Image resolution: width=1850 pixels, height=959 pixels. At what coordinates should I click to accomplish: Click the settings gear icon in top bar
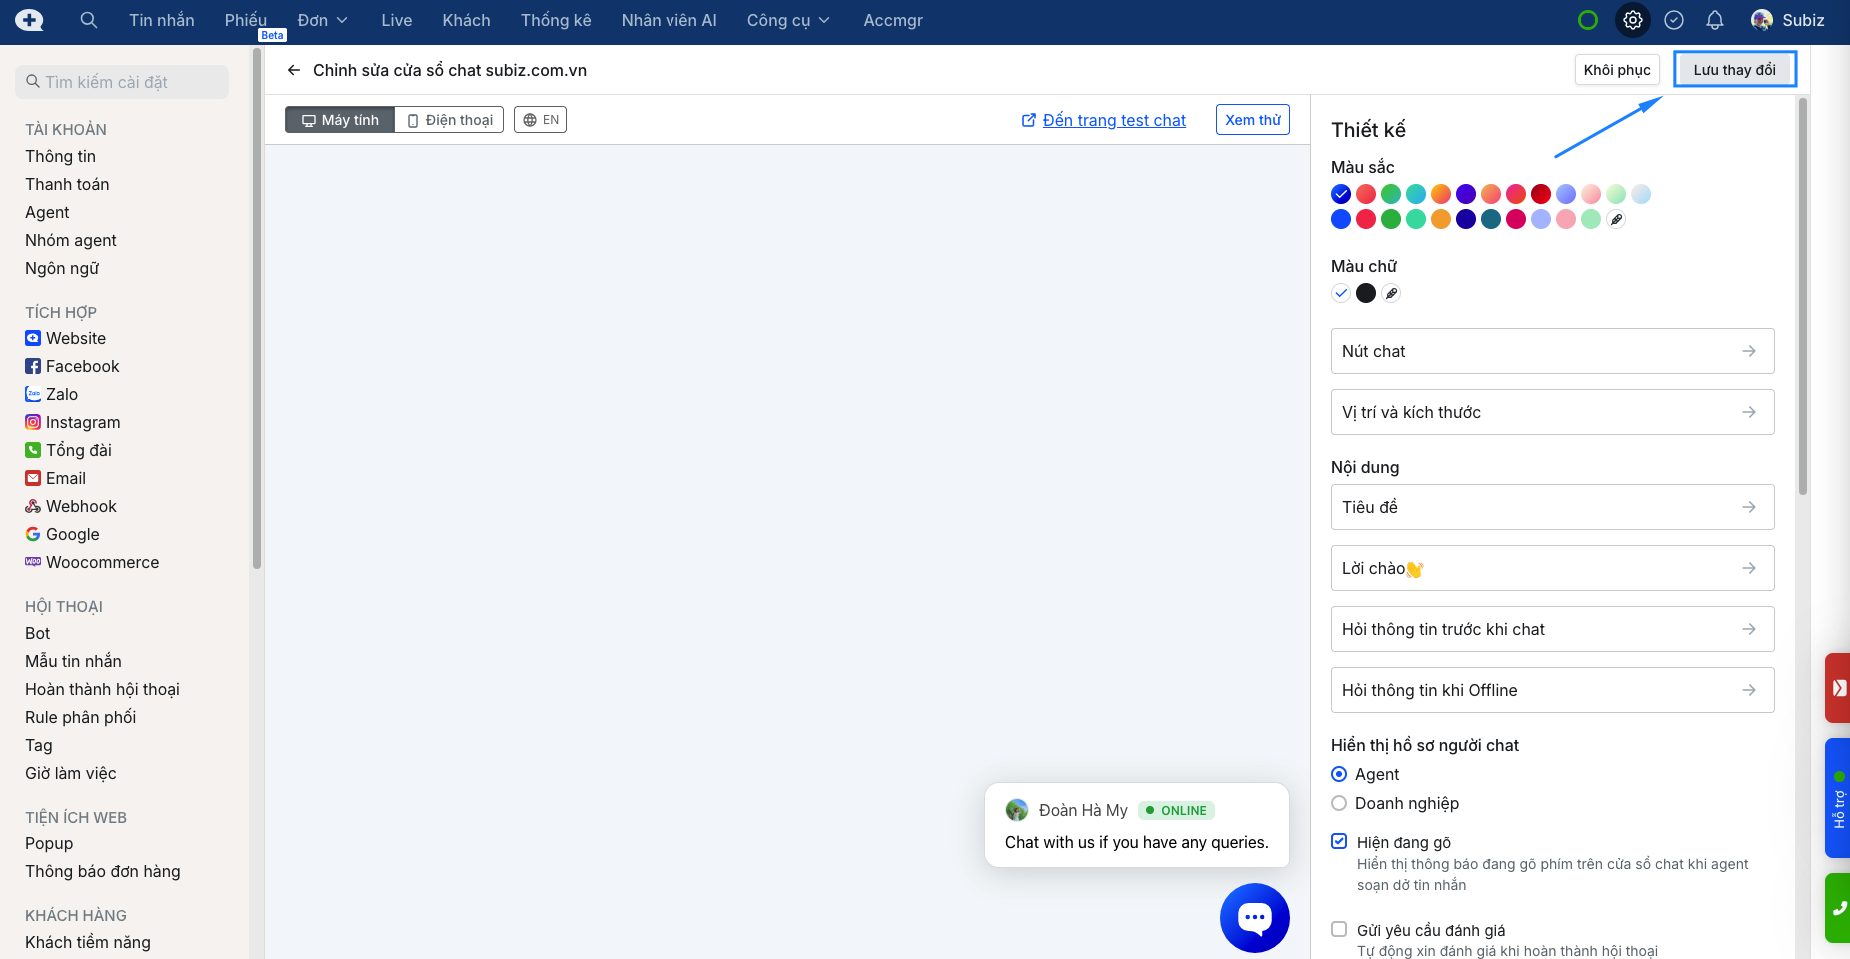(1632, 20)
